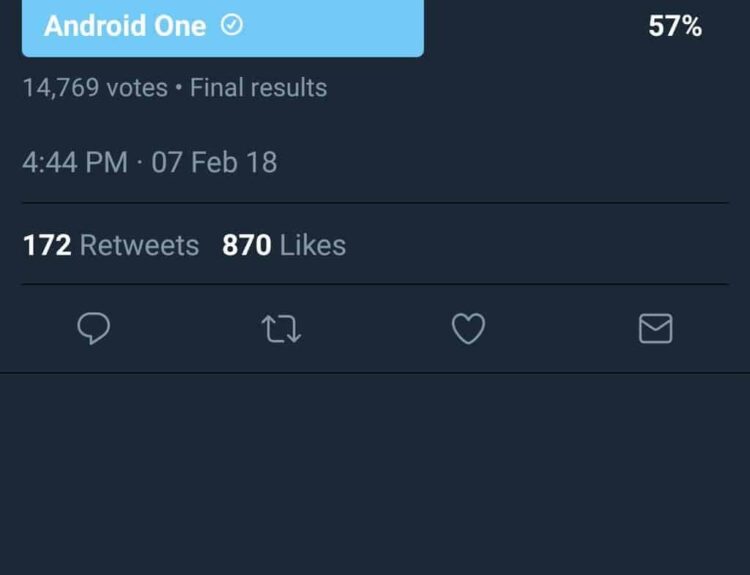Click the number 870 in the stats row
This screenshot has width=750, height=575.
(x=246, y=245)
